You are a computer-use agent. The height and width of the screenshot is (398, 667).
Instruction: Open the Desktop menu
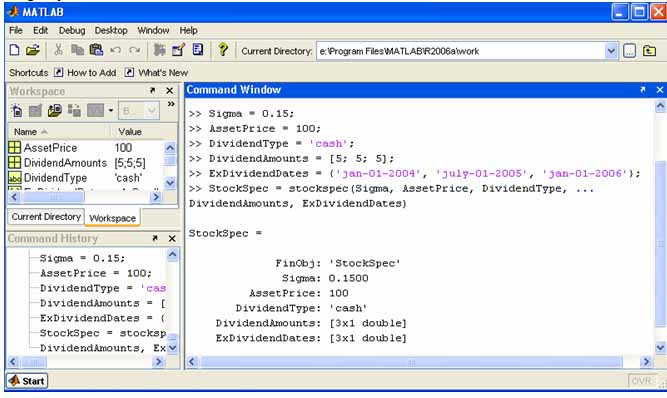(x=111, y=30)
